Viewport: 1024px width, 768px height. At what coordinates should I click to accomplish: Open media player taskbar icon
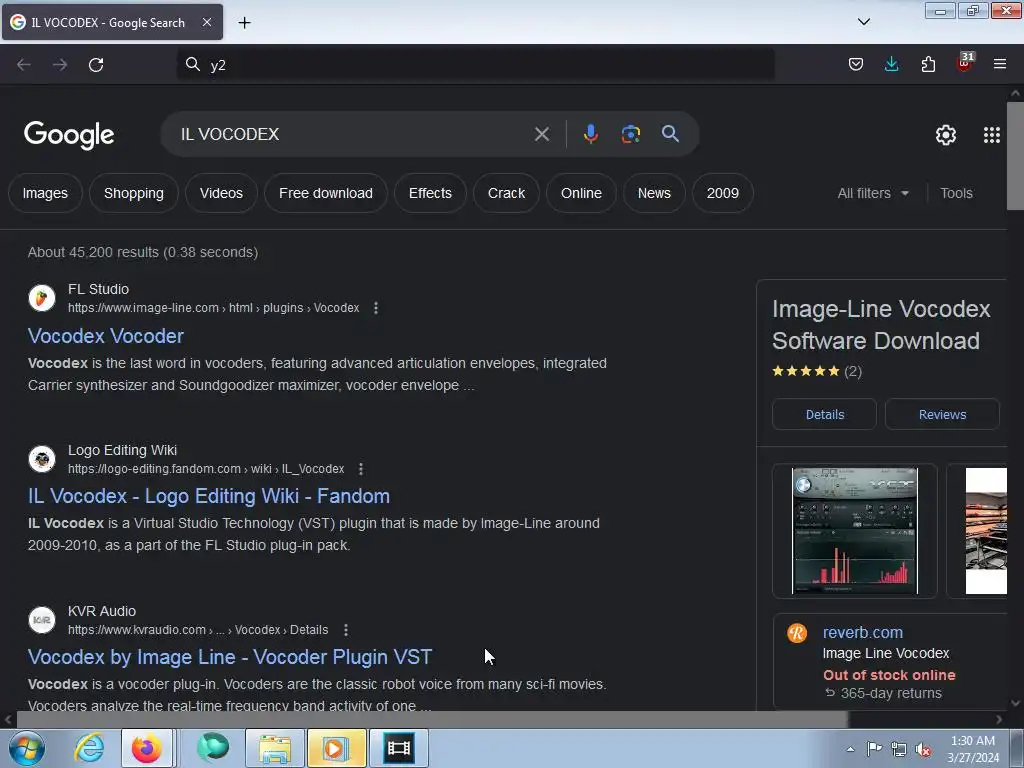pyautogui.click(x=336, y=748)
